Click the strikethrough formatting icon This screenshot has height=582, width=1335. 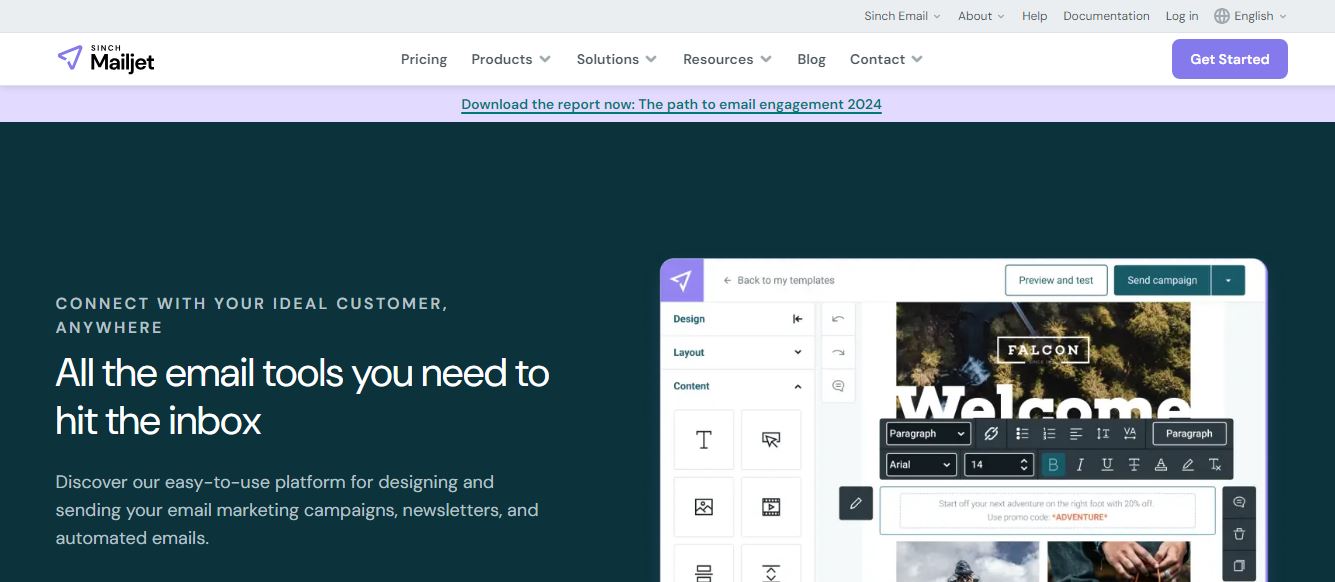click(1134, 465)
